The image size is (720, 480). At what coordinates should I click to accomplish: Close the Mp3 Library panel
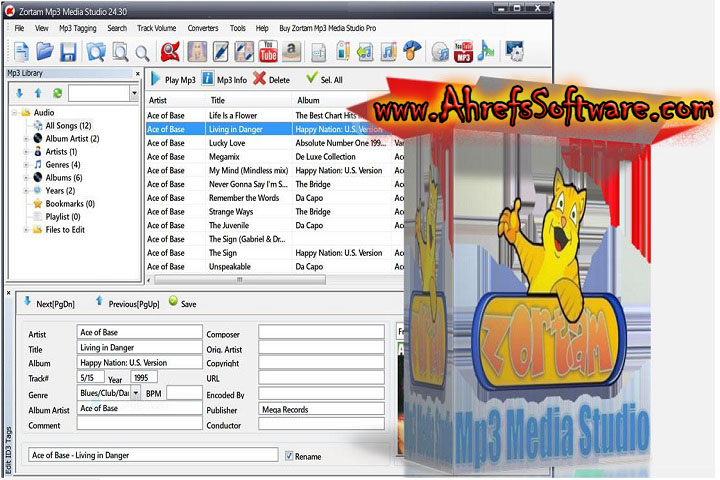(138, 73)
